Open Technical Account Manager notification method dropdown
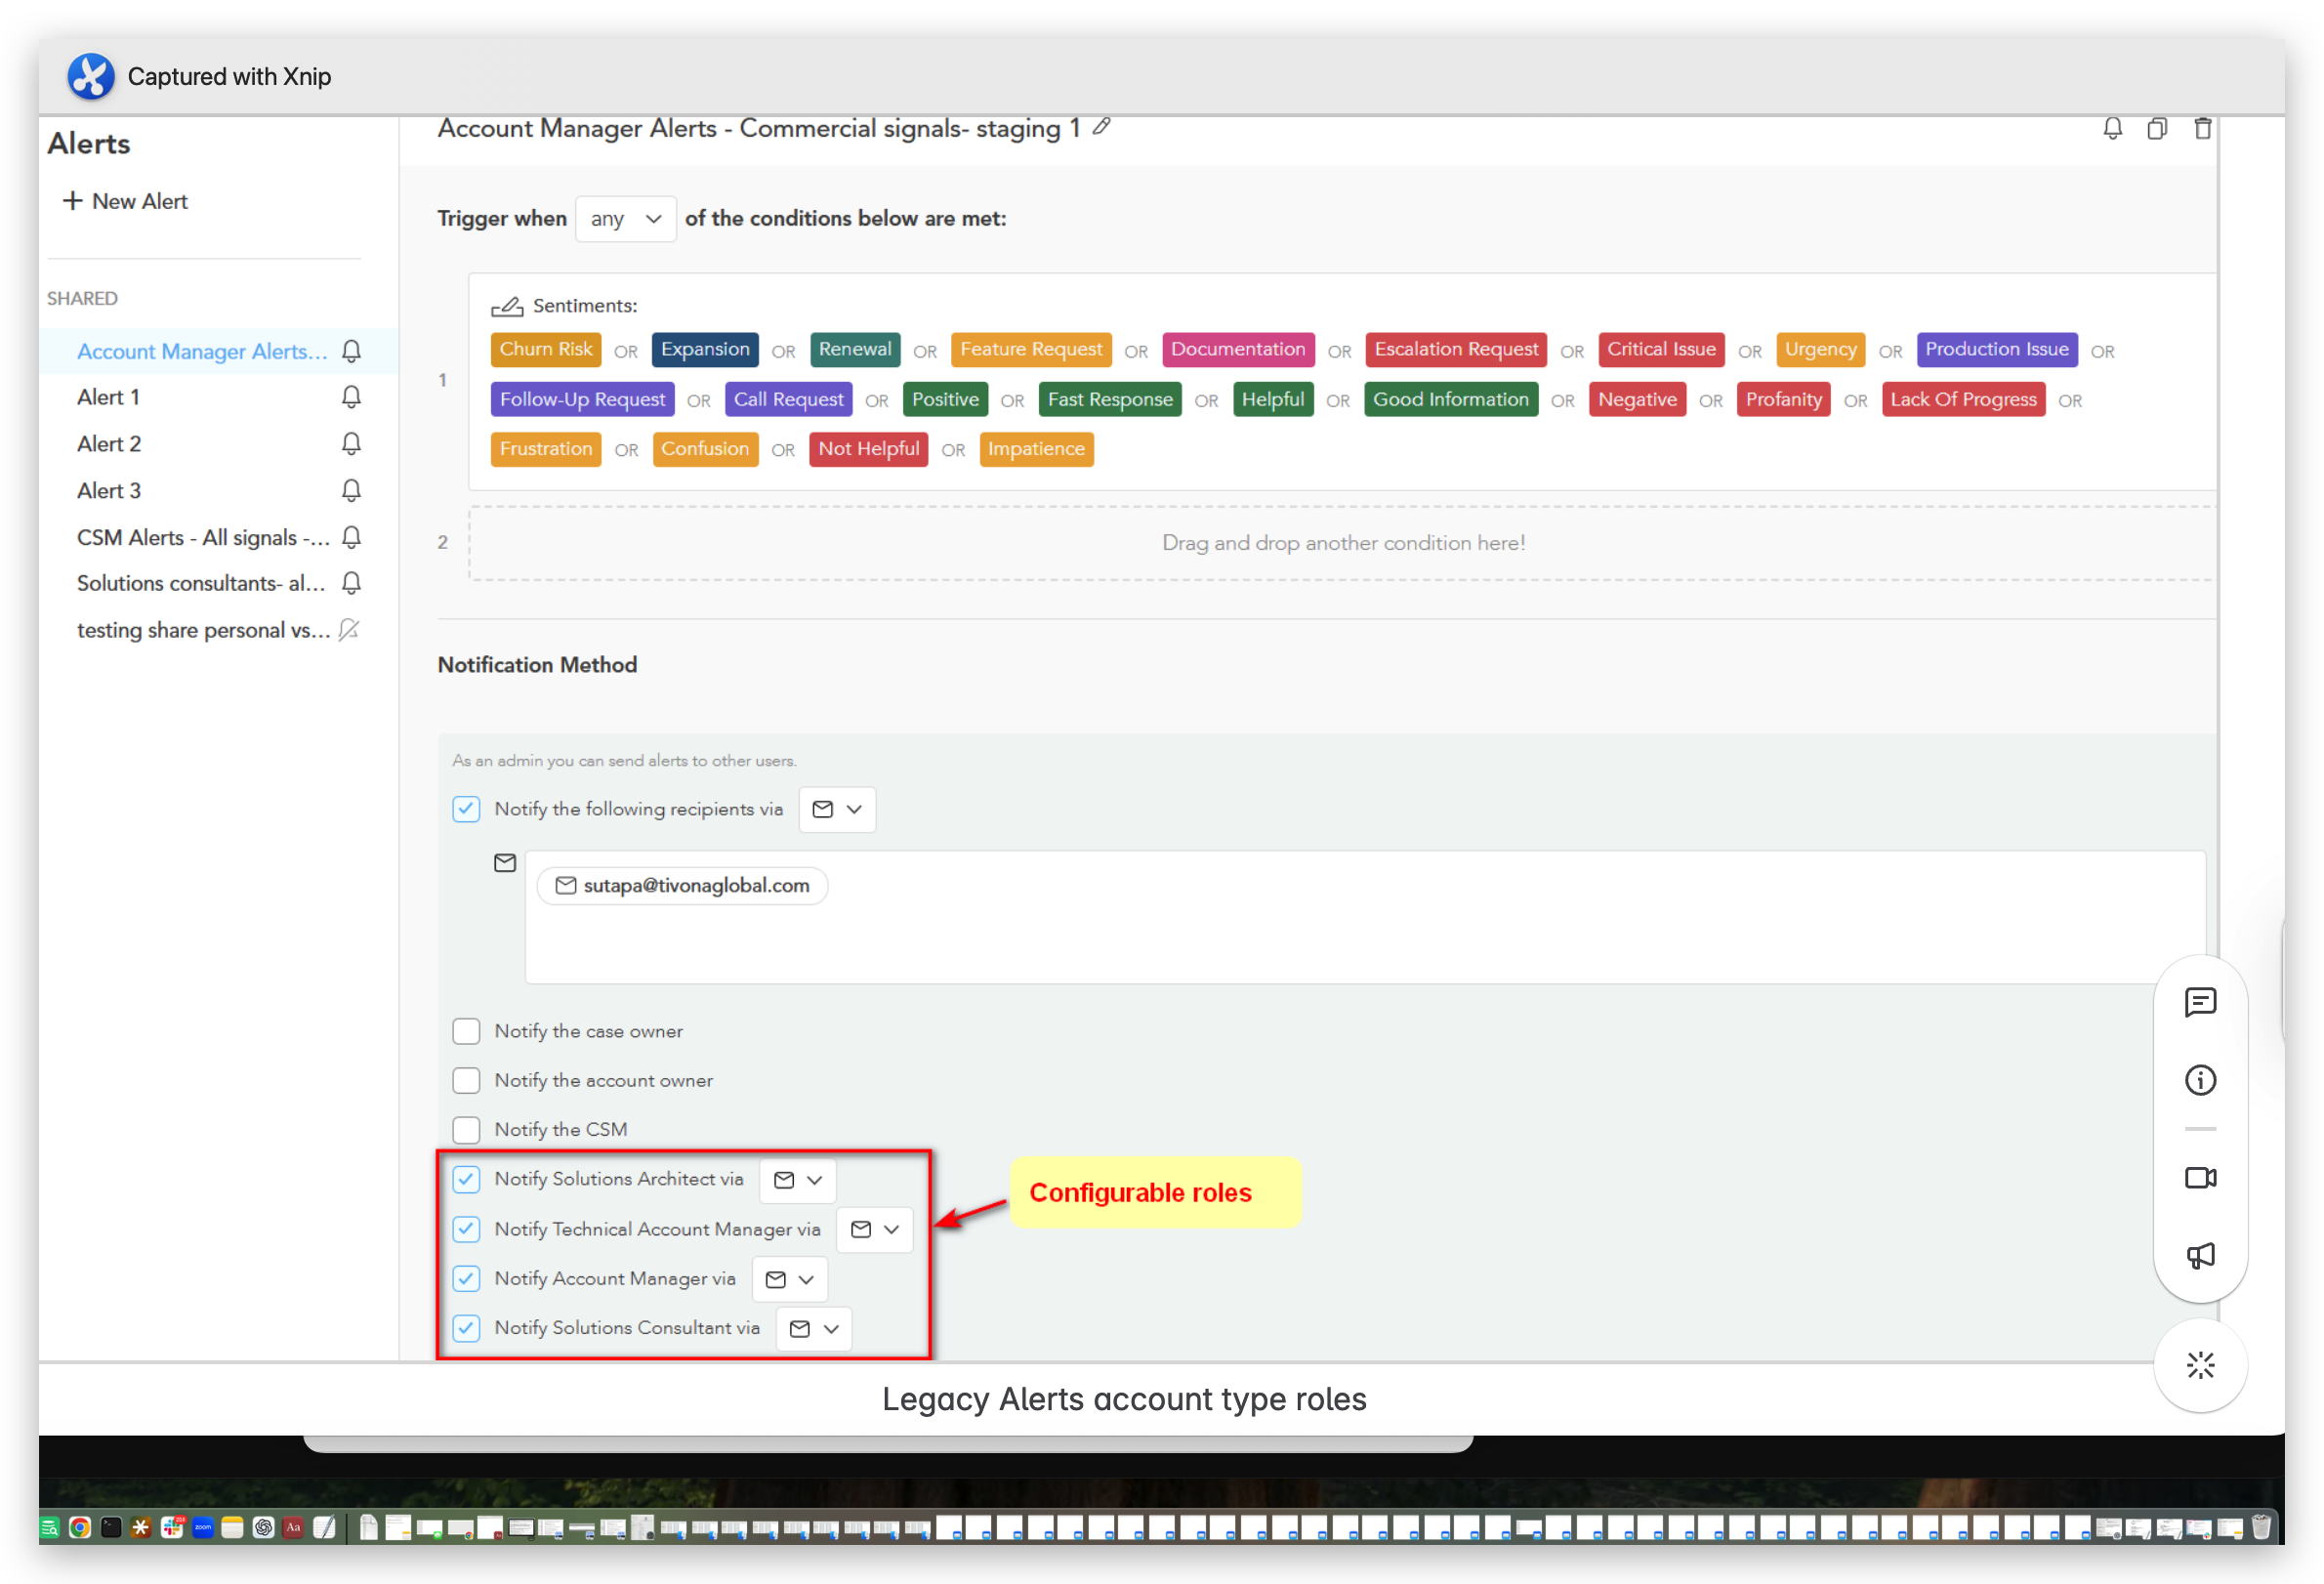The width and height of the screenshot is (2324, 1584). point(875,1229)
